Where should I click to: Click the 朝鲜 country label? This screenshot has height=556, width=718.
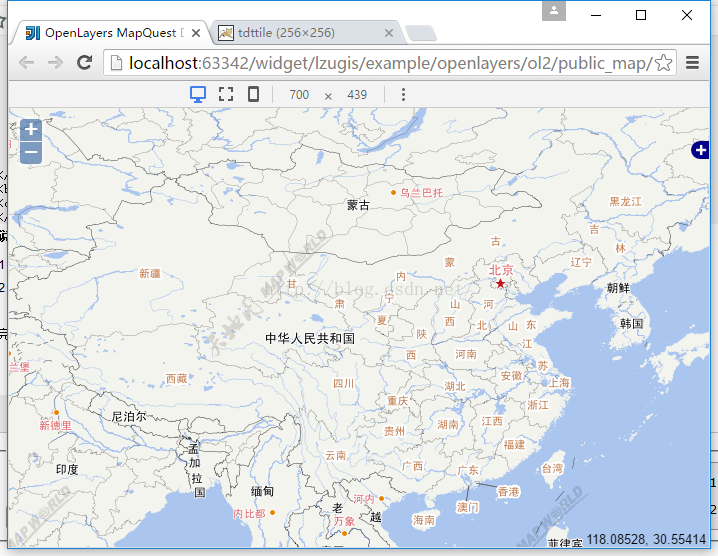(x=618, y=288)
